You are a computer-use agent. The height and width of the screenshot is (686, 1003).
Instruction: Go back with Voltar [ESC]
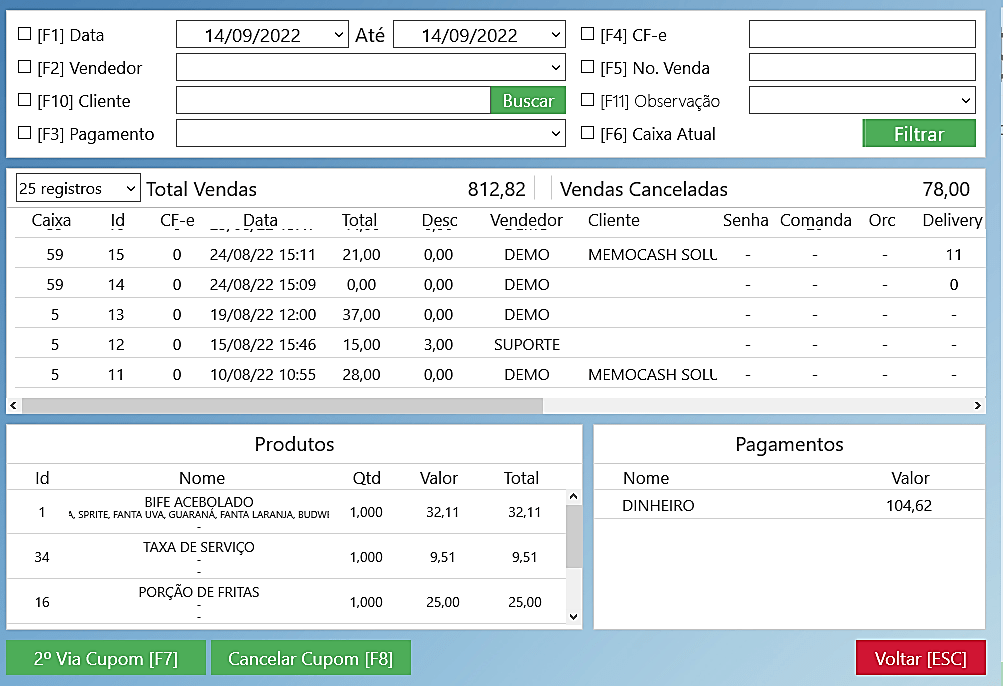point(920,659)
